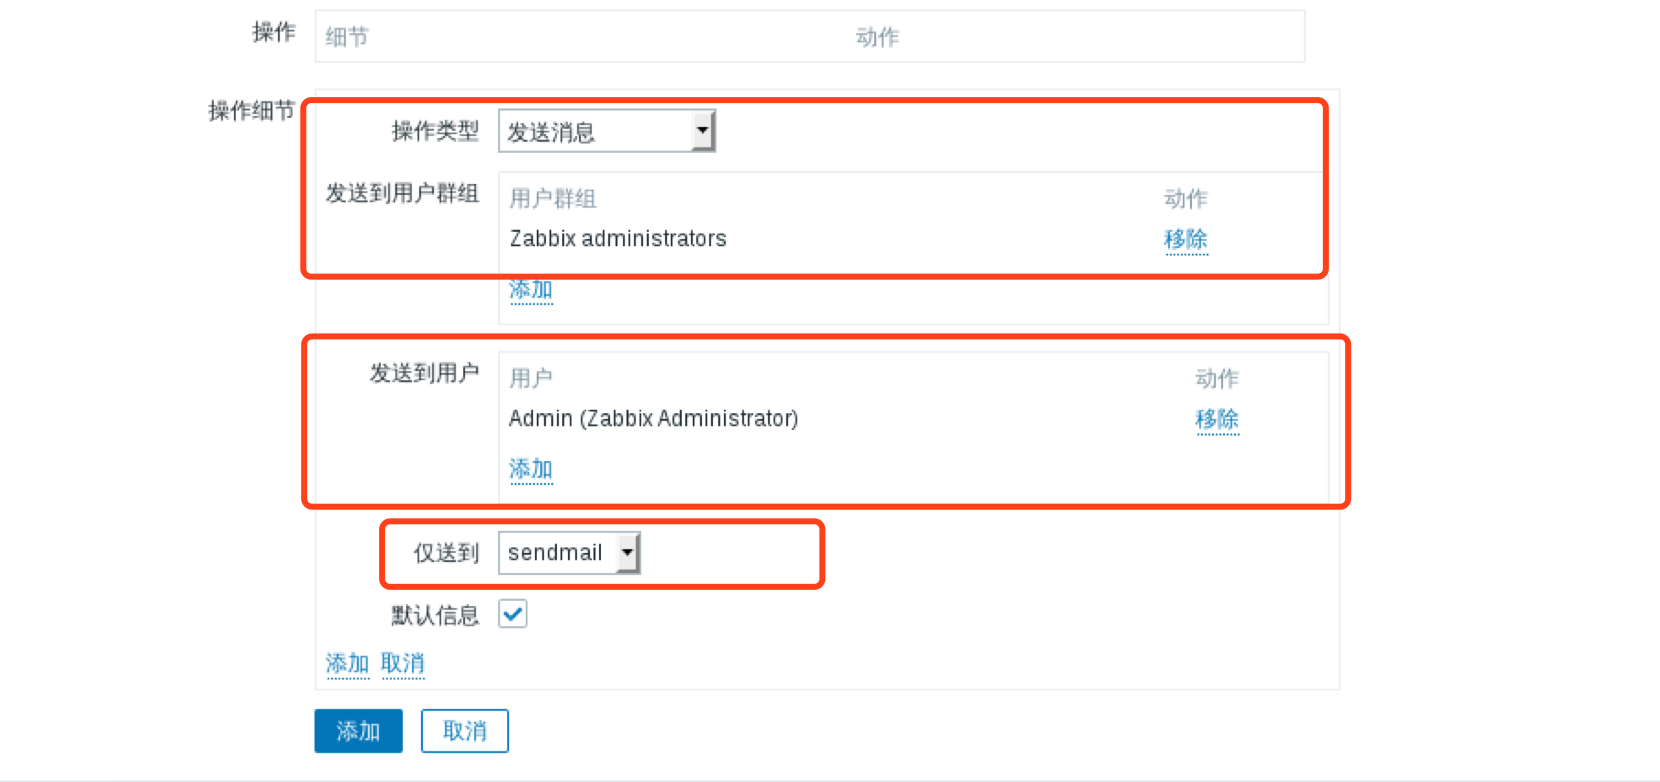1660x782 pixels.
Task: Click 添加 link below the 默认信息 checkbox
Action: pos(347,663)
